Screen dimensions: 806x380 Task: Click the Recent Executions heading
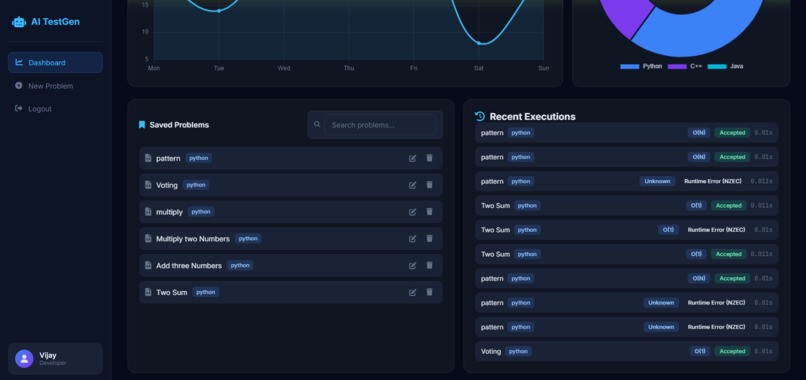click(x=533, y=116)
